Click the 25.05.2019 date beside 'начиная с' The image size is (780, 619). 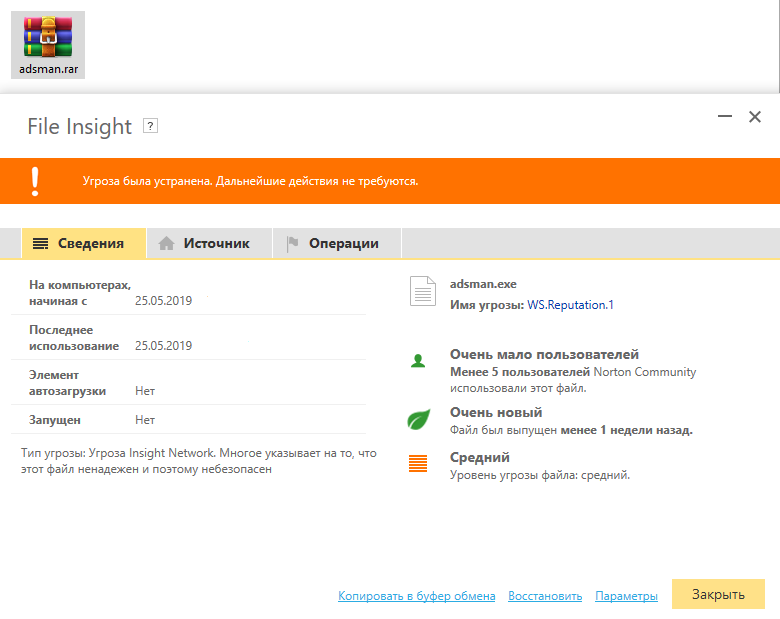[x=163, y=301]
